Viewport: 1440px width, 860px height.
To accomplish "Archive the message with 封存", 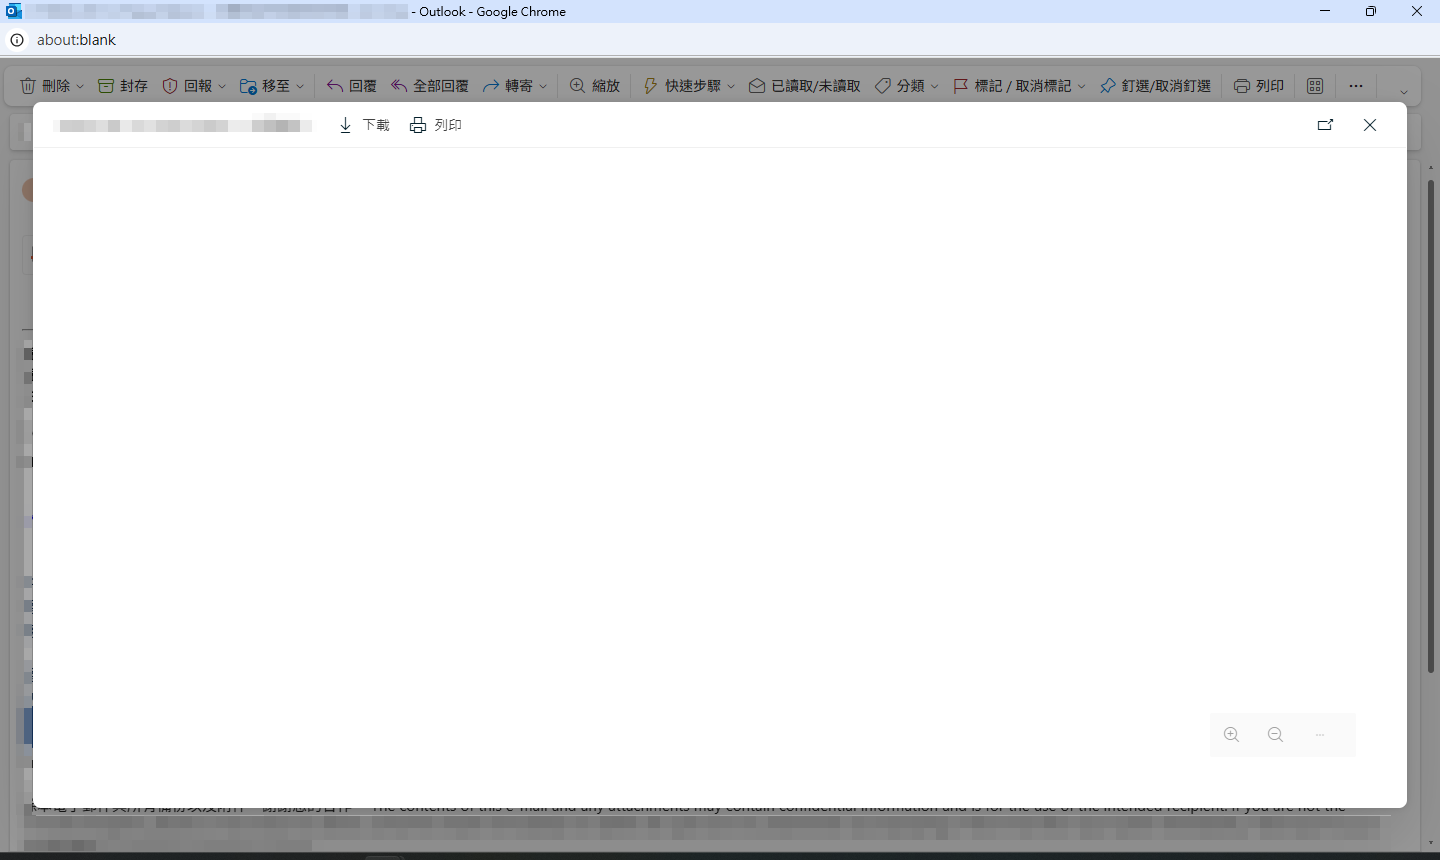I will (123, 86).
